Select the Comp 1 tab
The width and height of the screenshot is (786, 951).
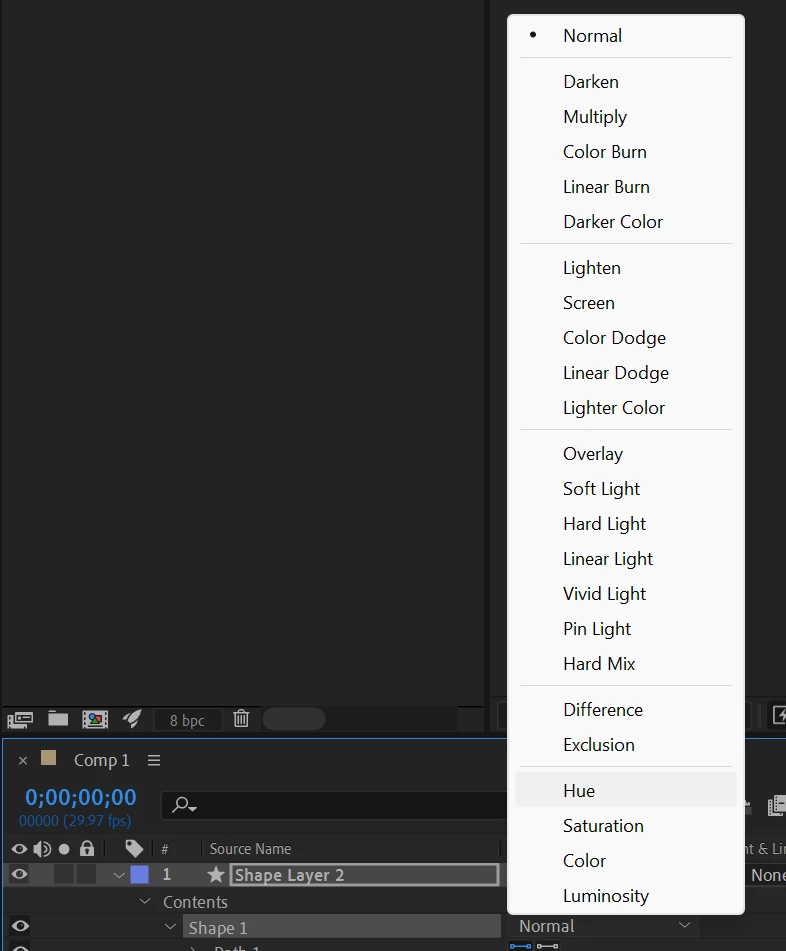point(101,761)
